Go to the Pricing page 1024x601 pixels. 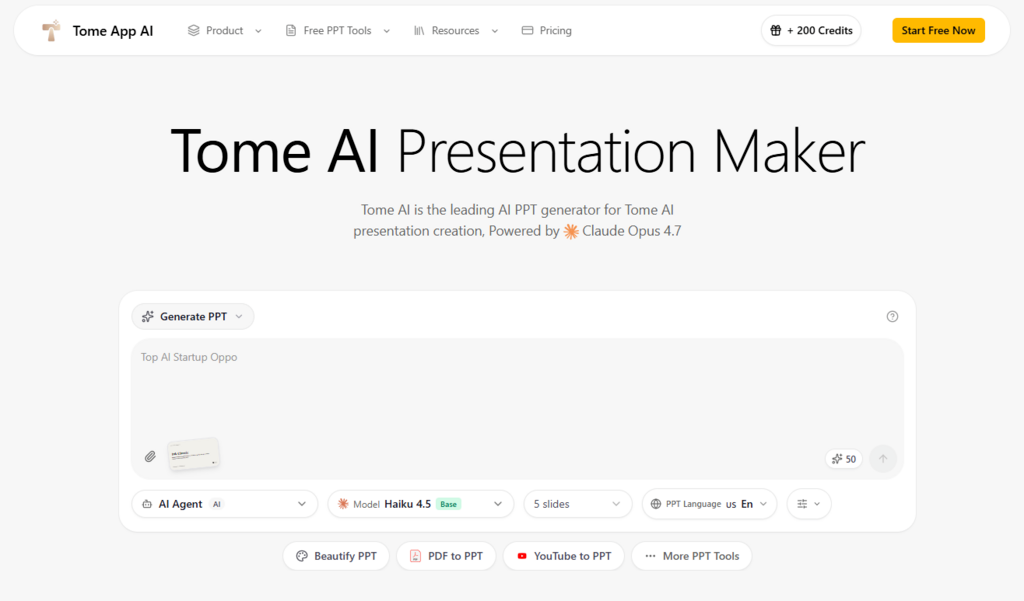coord(547,31)
